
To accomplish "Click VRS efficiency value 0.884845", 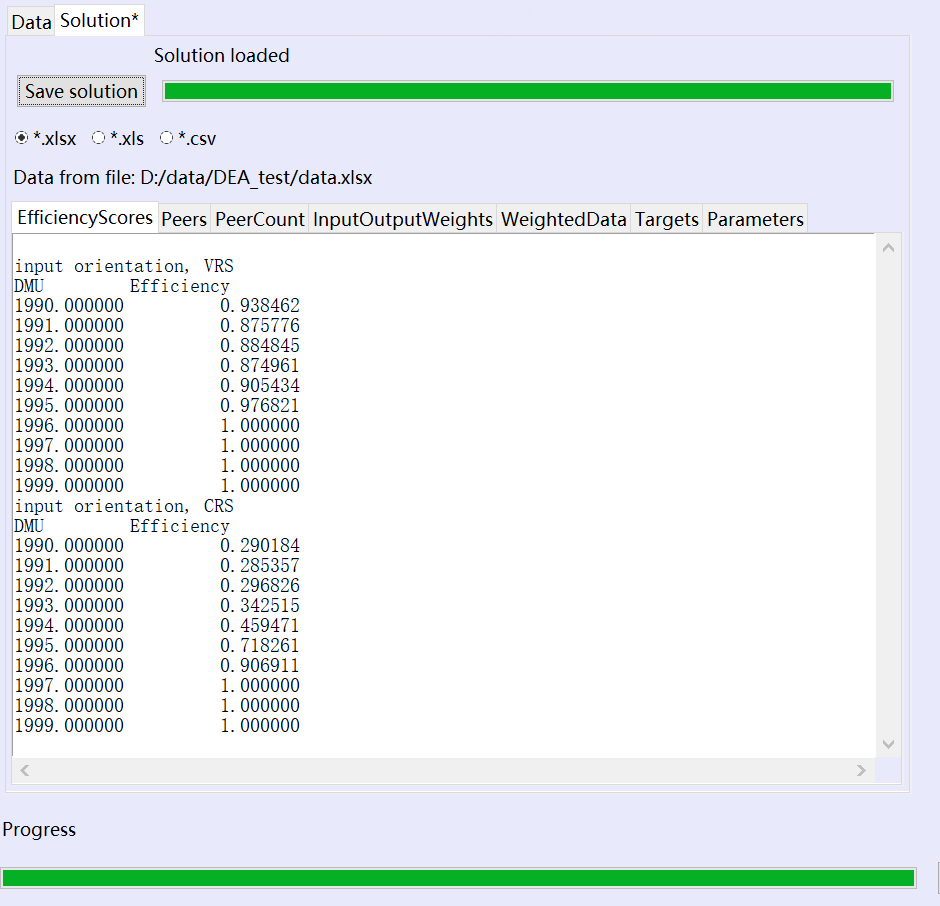I will pyautogui.click(x=260, y=345).
